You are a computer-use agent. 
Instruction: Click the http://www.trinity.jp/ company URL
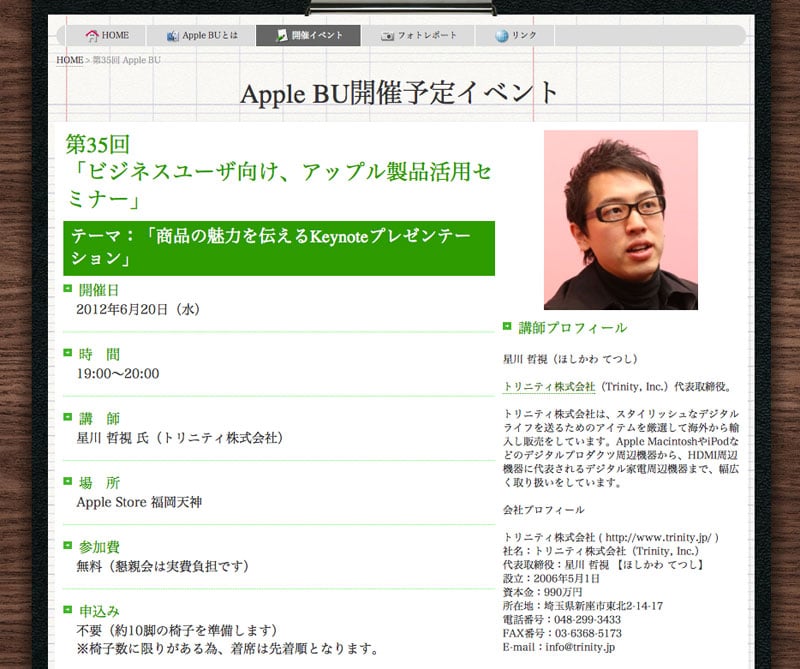tap(660, 537)
